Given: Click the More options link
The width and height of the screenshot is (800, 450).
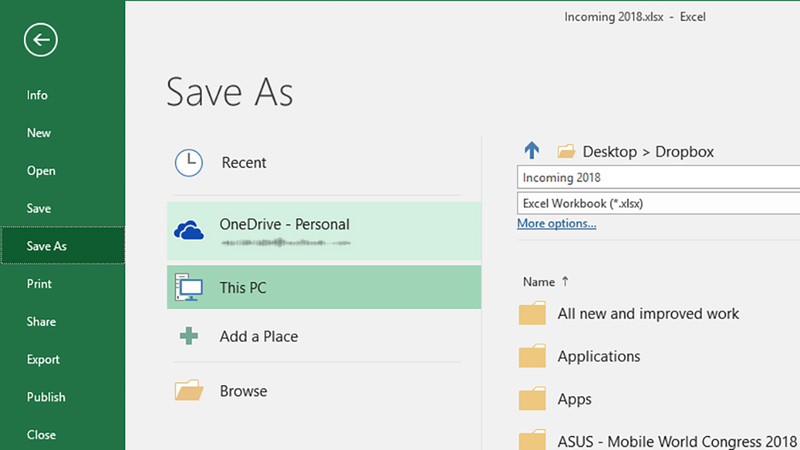Looking at the screenshot, I should pyautogui.click(x=556, y=223).
